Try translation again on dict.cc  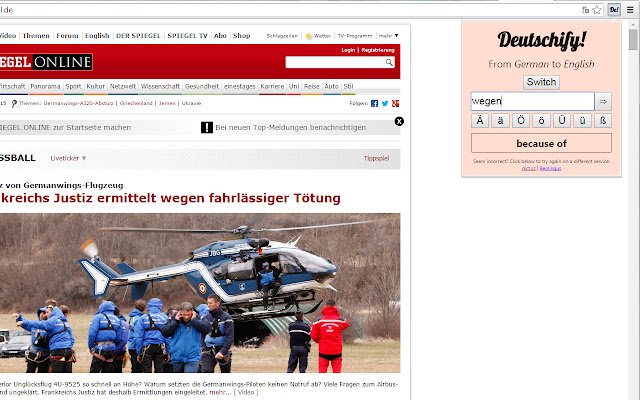[529, 168]
